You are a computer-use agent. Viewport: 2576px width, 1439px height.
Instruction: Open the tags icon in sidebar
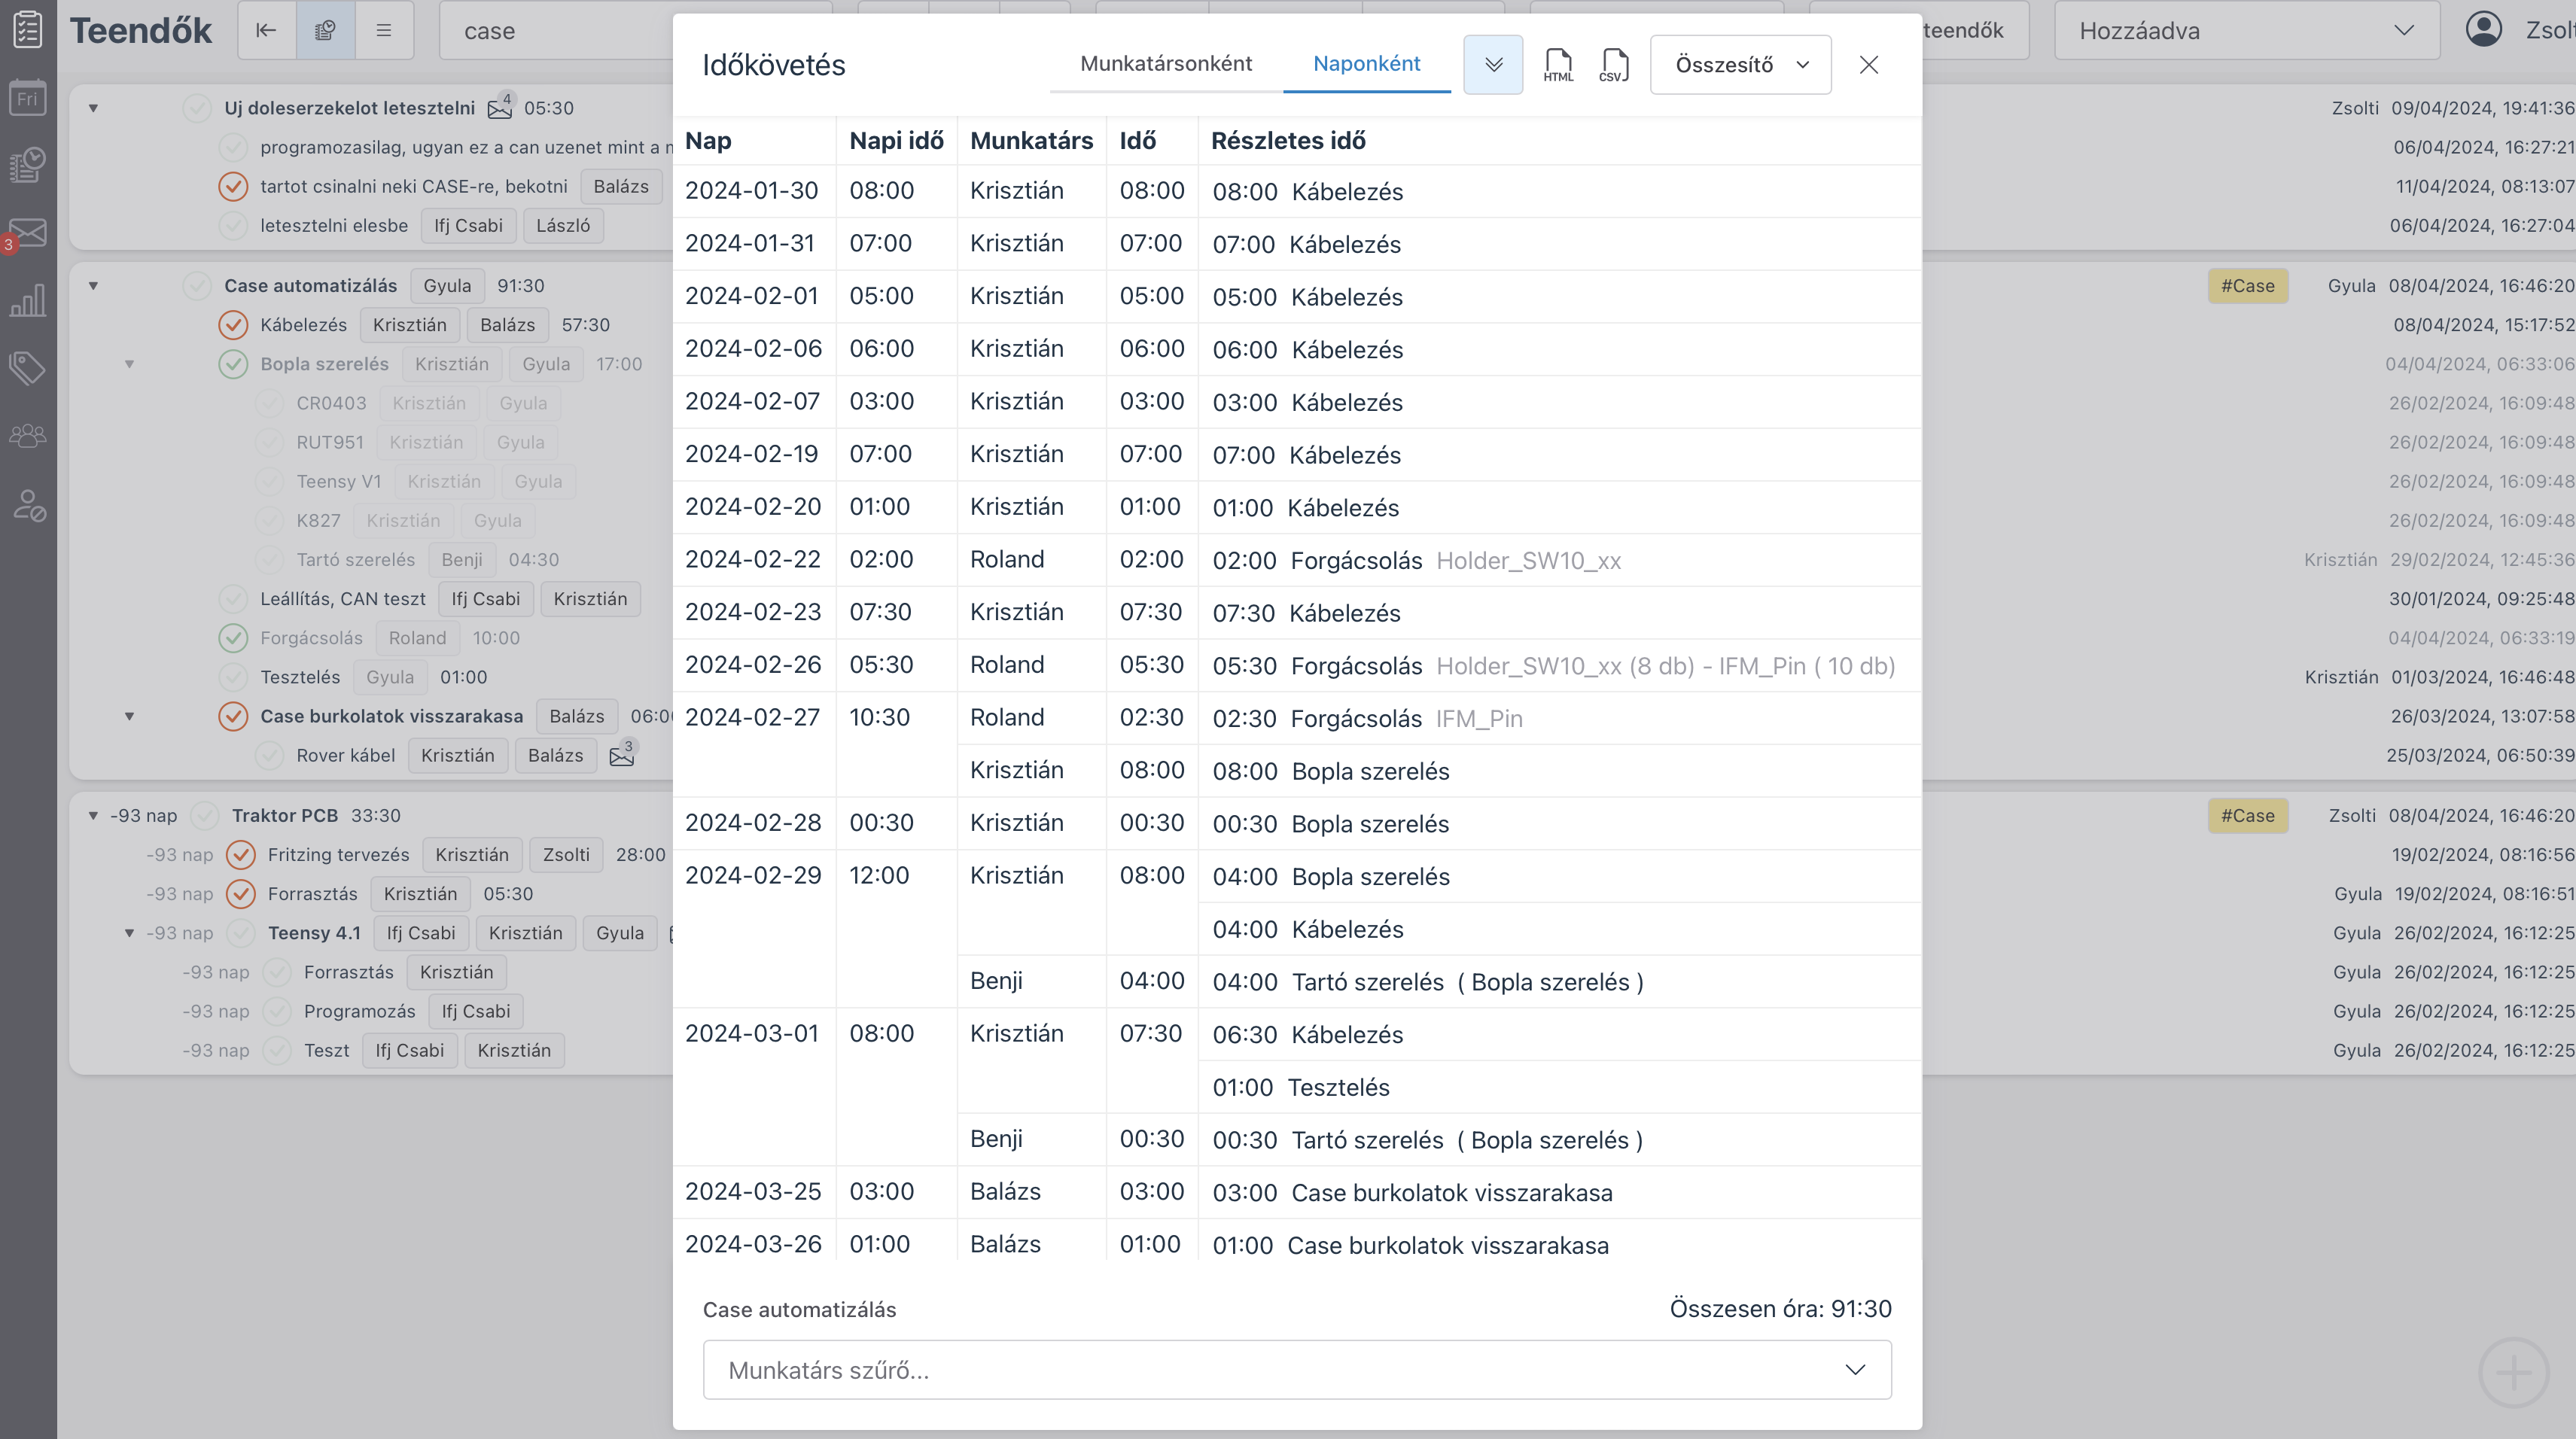pyautogui.click(x=27, y=368)
